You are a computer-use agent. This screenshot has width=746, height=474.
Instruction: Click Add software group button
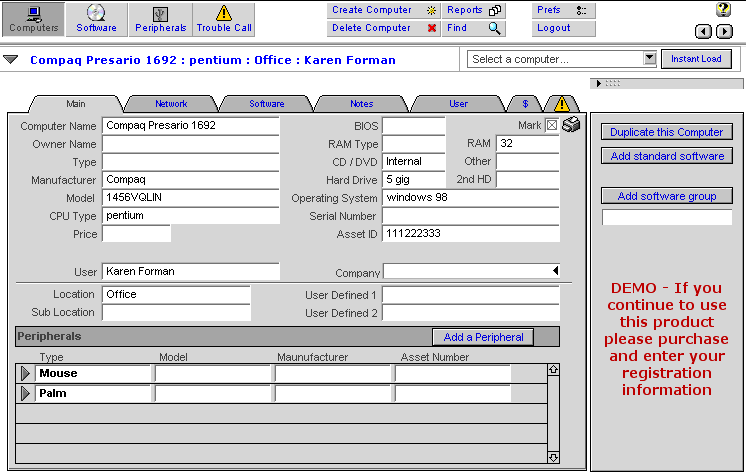pyautogui.click(x=667, y=196)
